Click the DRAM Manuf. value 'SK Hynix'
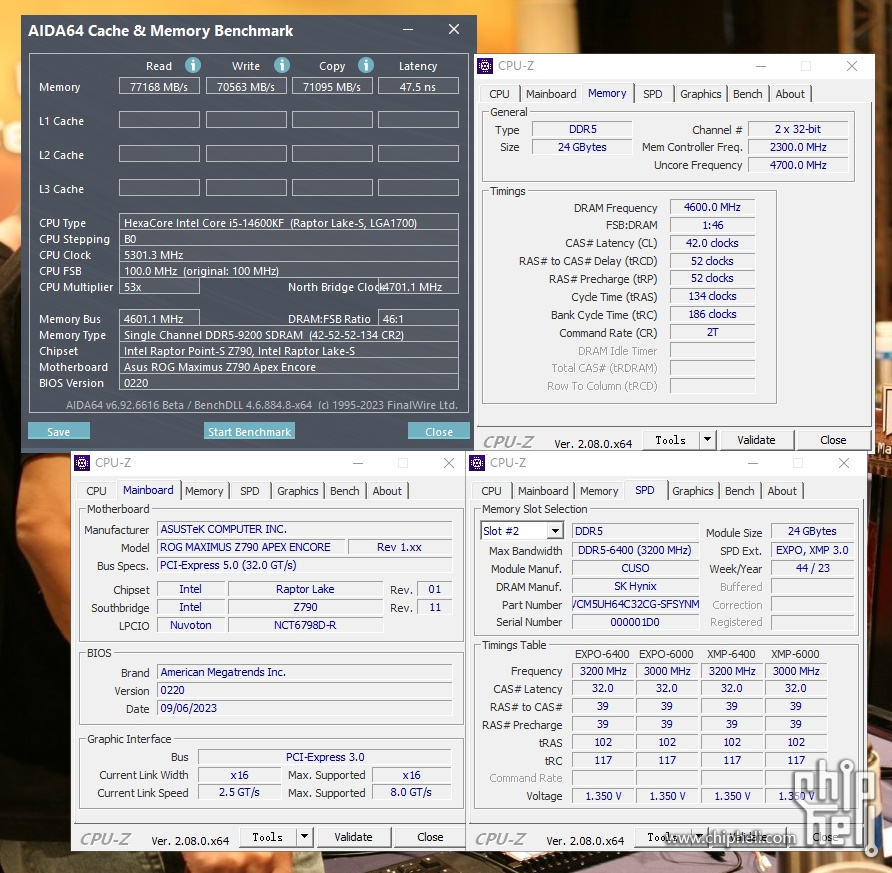Screen dimensions: 892x873 (635, 586)
